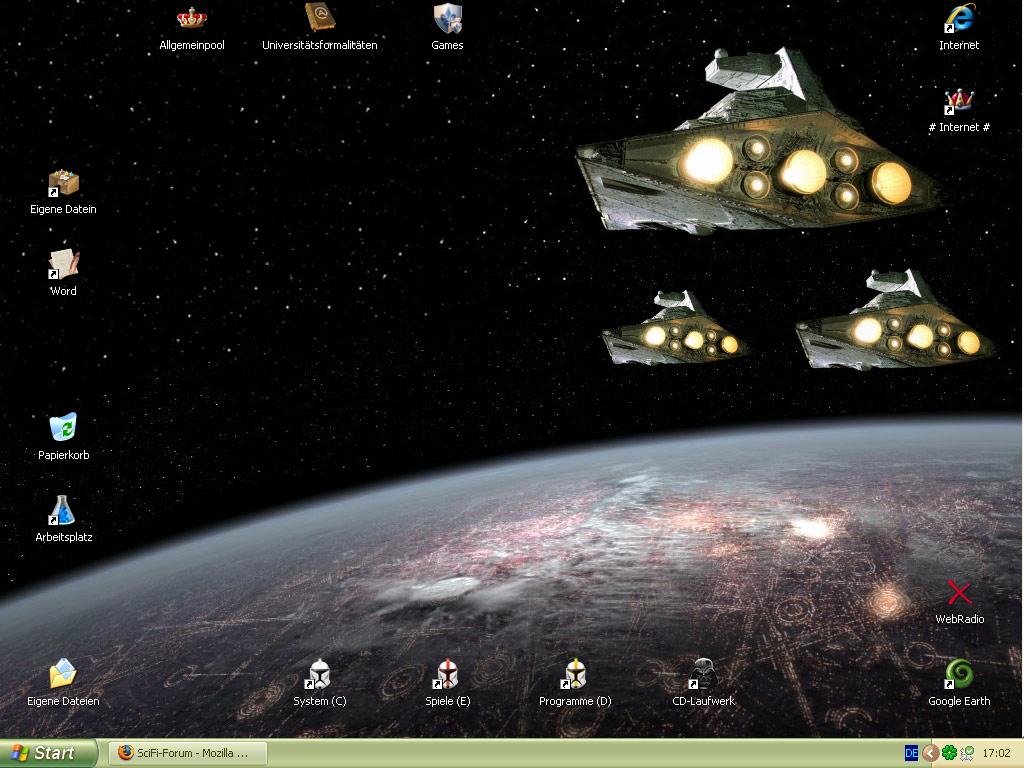Image resolution: width=1024 pixels, height=768 pixels.
Task: Open the Allgemeinpool crown icon
Action: pyautogui.click(x=191, y=19)
